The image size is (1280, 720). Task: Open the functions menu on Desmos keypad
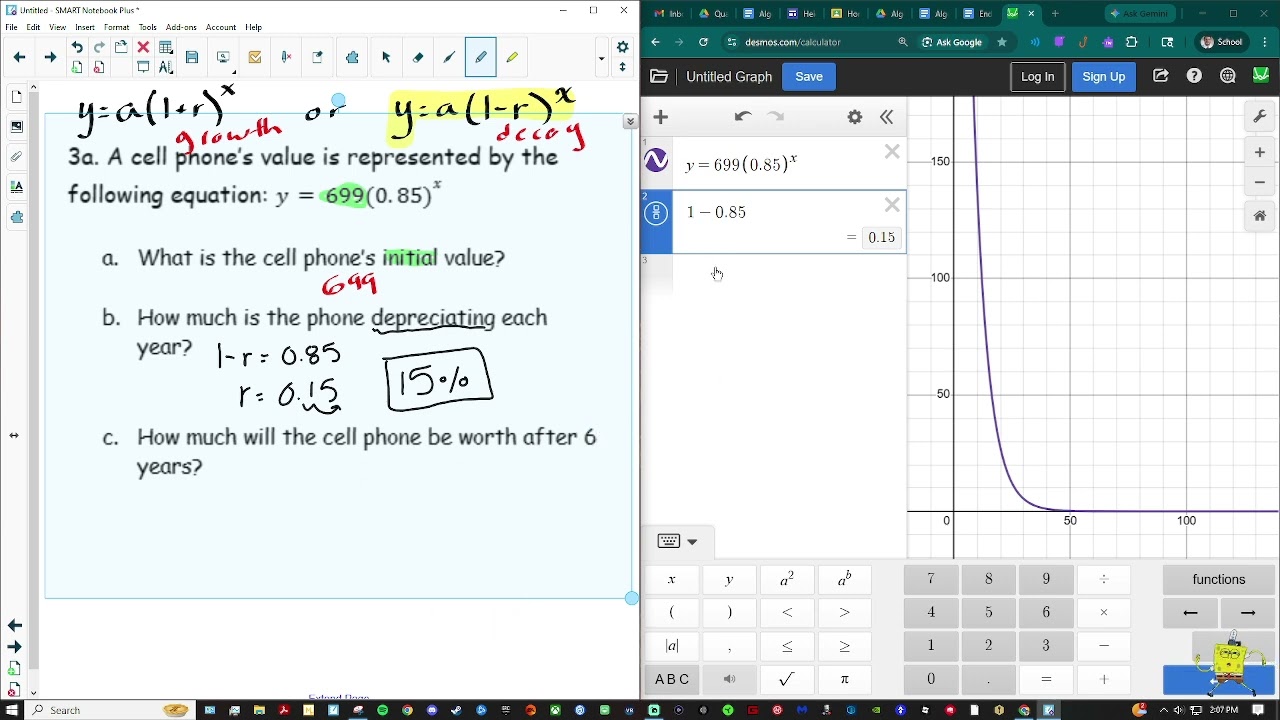point(1219,579)
